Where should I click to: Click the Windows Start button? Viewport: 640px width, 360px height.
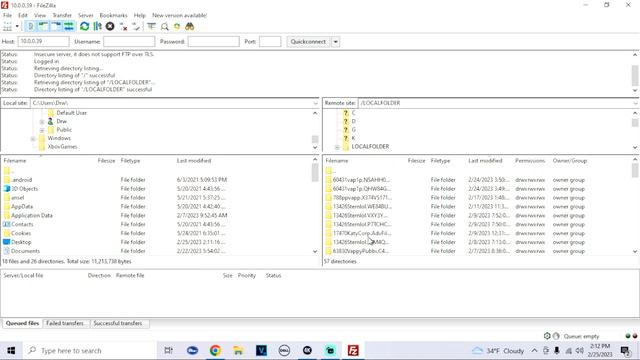point(11,350)
